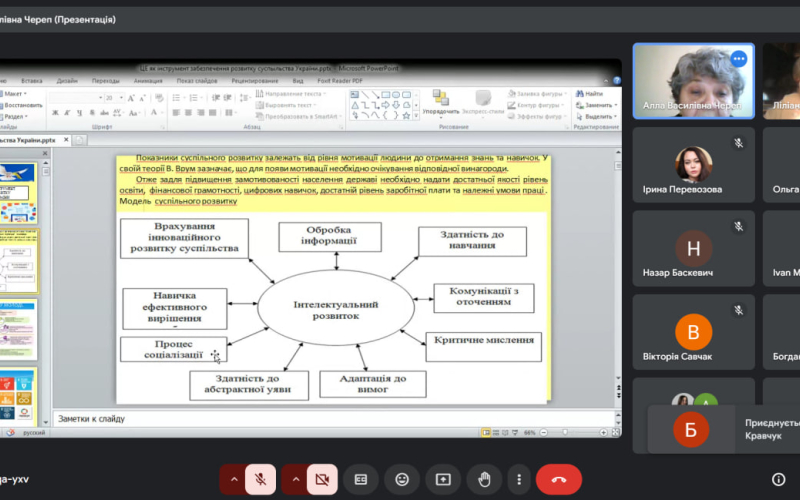Toggle the microphone mute button
800x500 pixels.
click(260, 479)
